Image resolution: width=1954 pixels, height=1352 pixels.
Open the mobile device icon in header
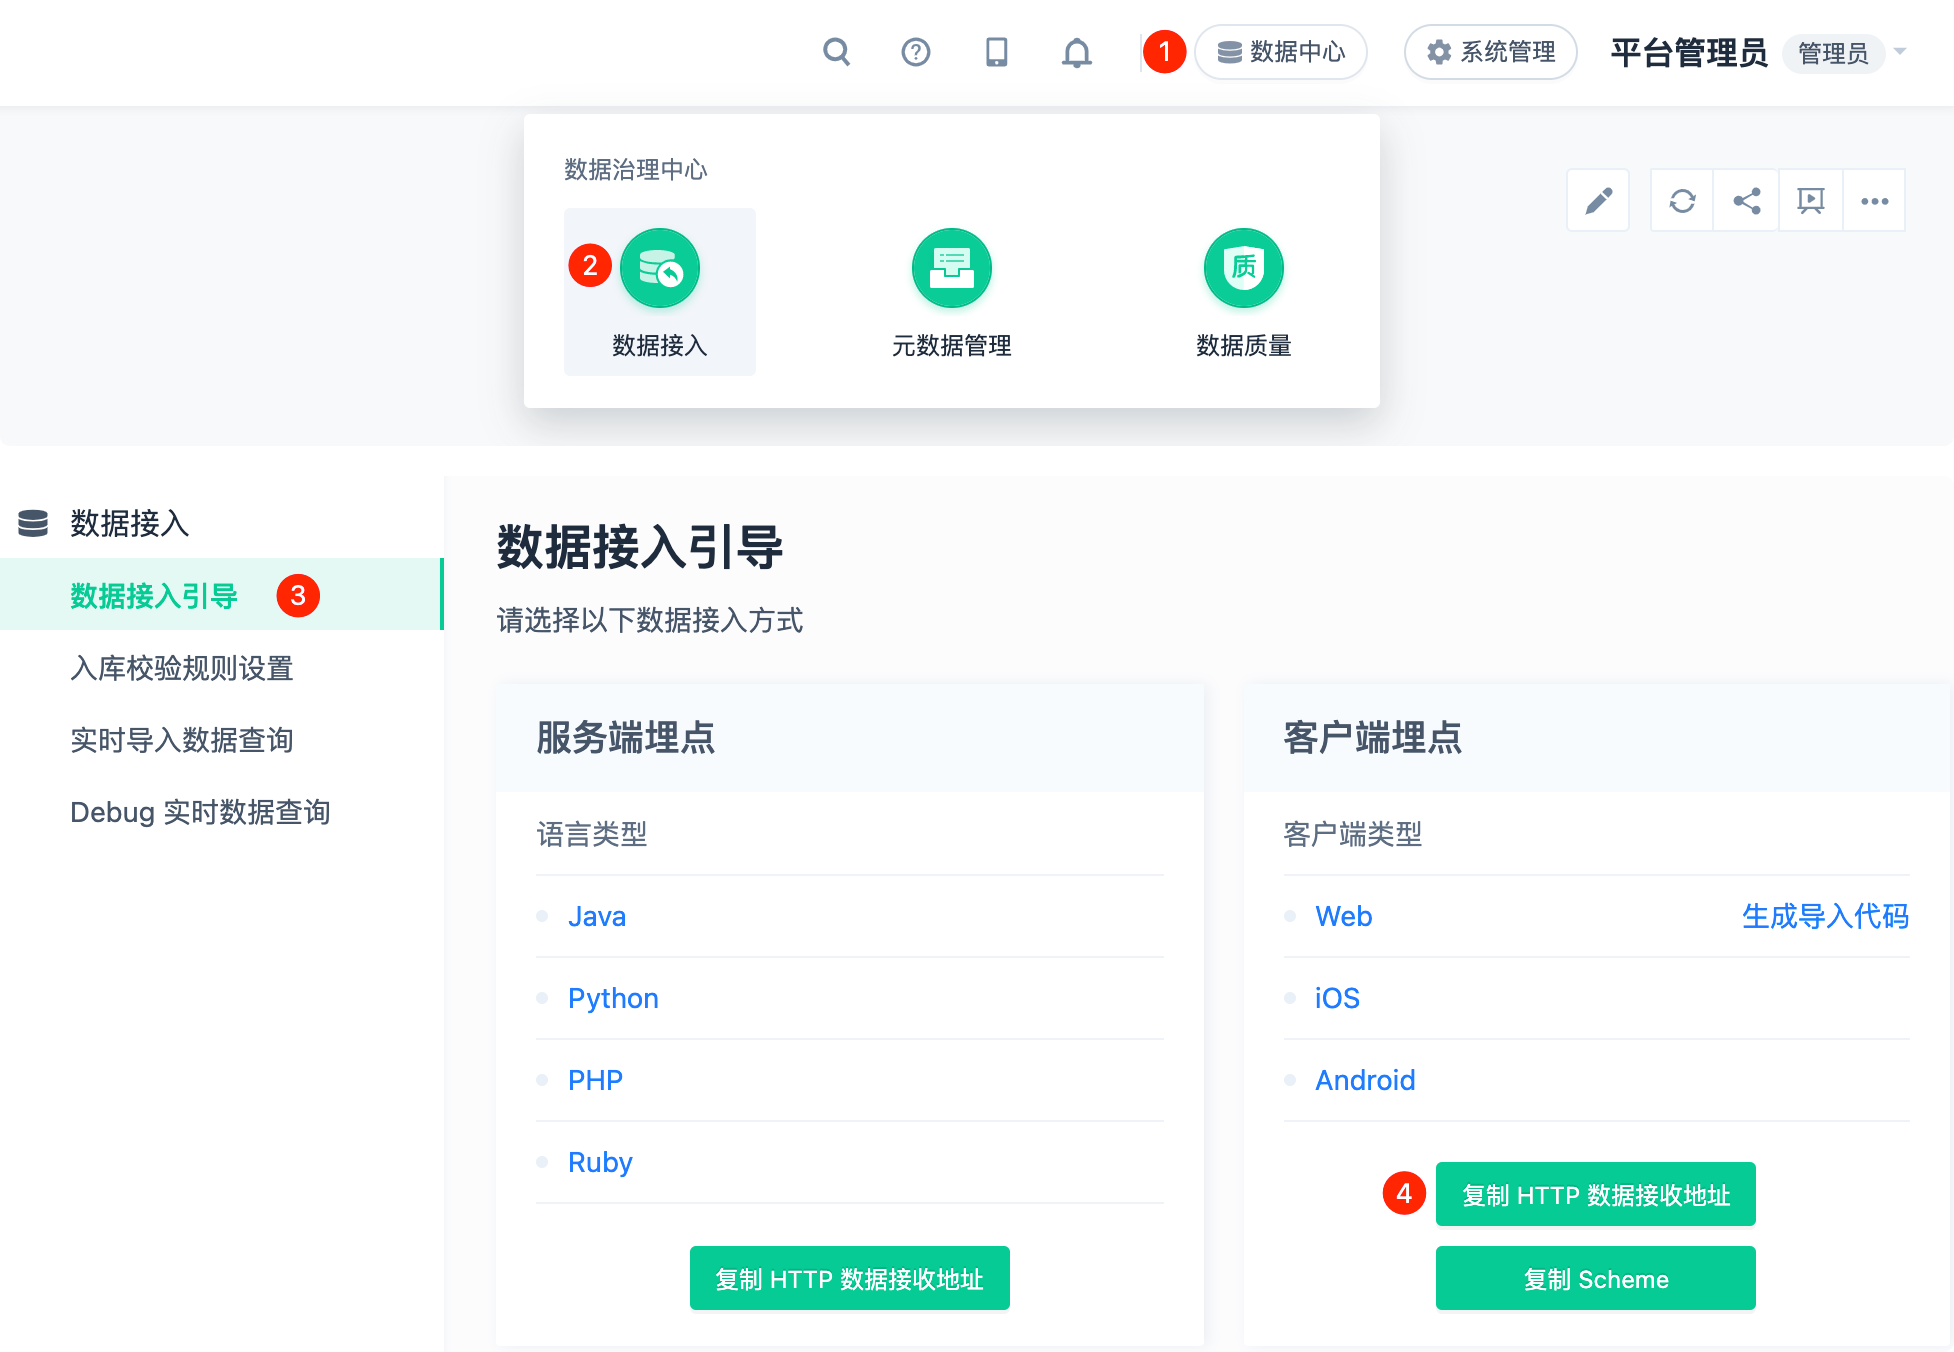tap(996, 52)
